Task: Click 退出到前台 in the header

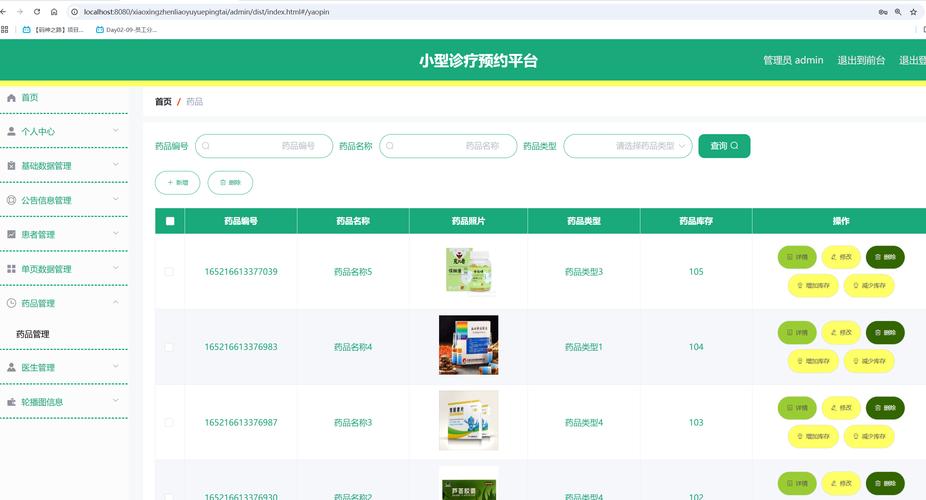Action: (x=861, y=60)
